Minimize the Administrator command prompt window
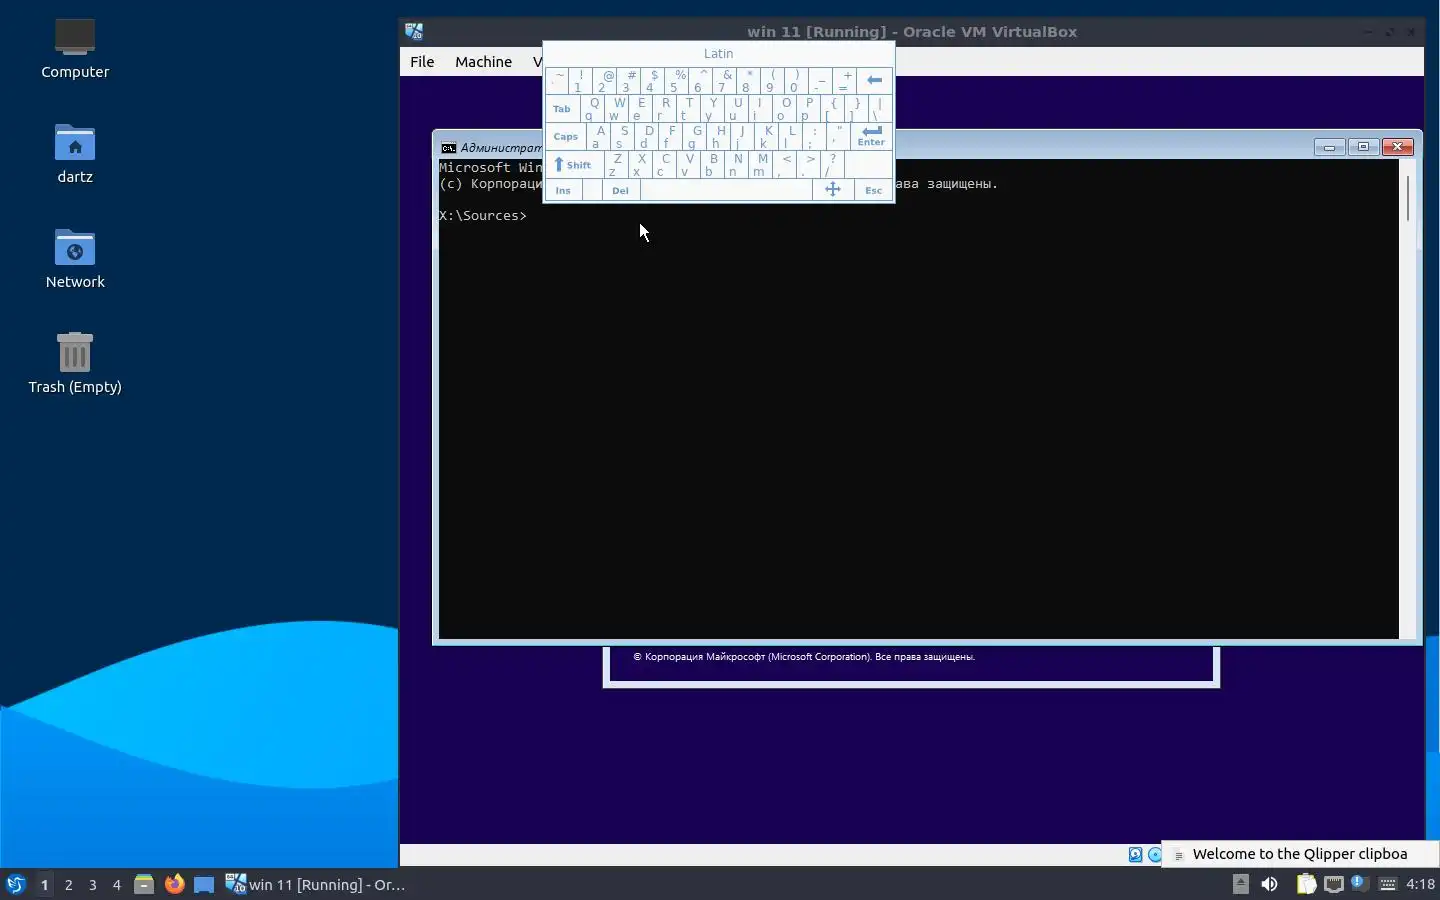Screen dimensions: 1440x900 (x=1329, y=147)
